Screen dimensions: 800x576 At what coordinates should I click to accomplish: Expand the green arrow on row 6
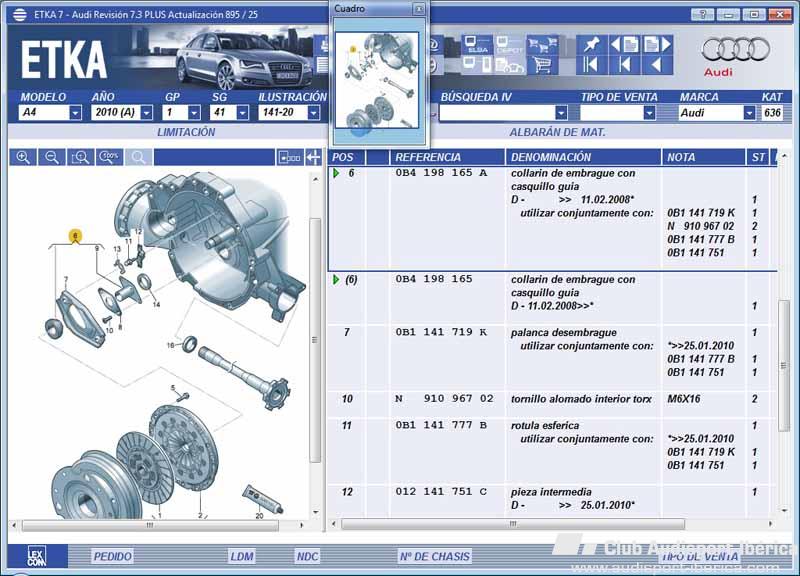click(x=336, y=173)
